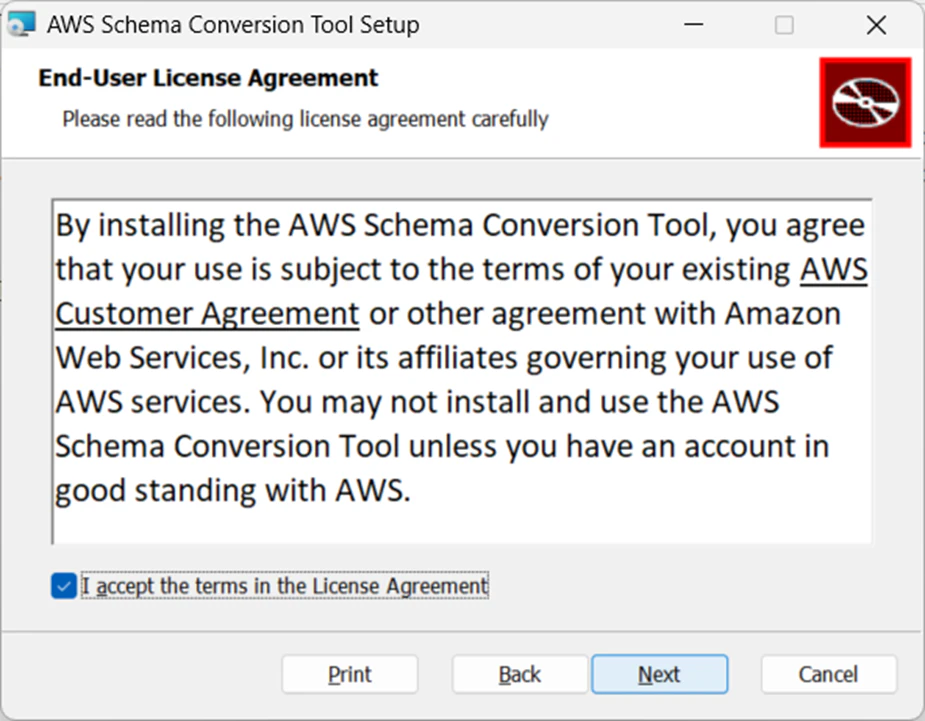Click the red disc installer logo
This screenshot has height=721, width=925.
coord(865,103)
